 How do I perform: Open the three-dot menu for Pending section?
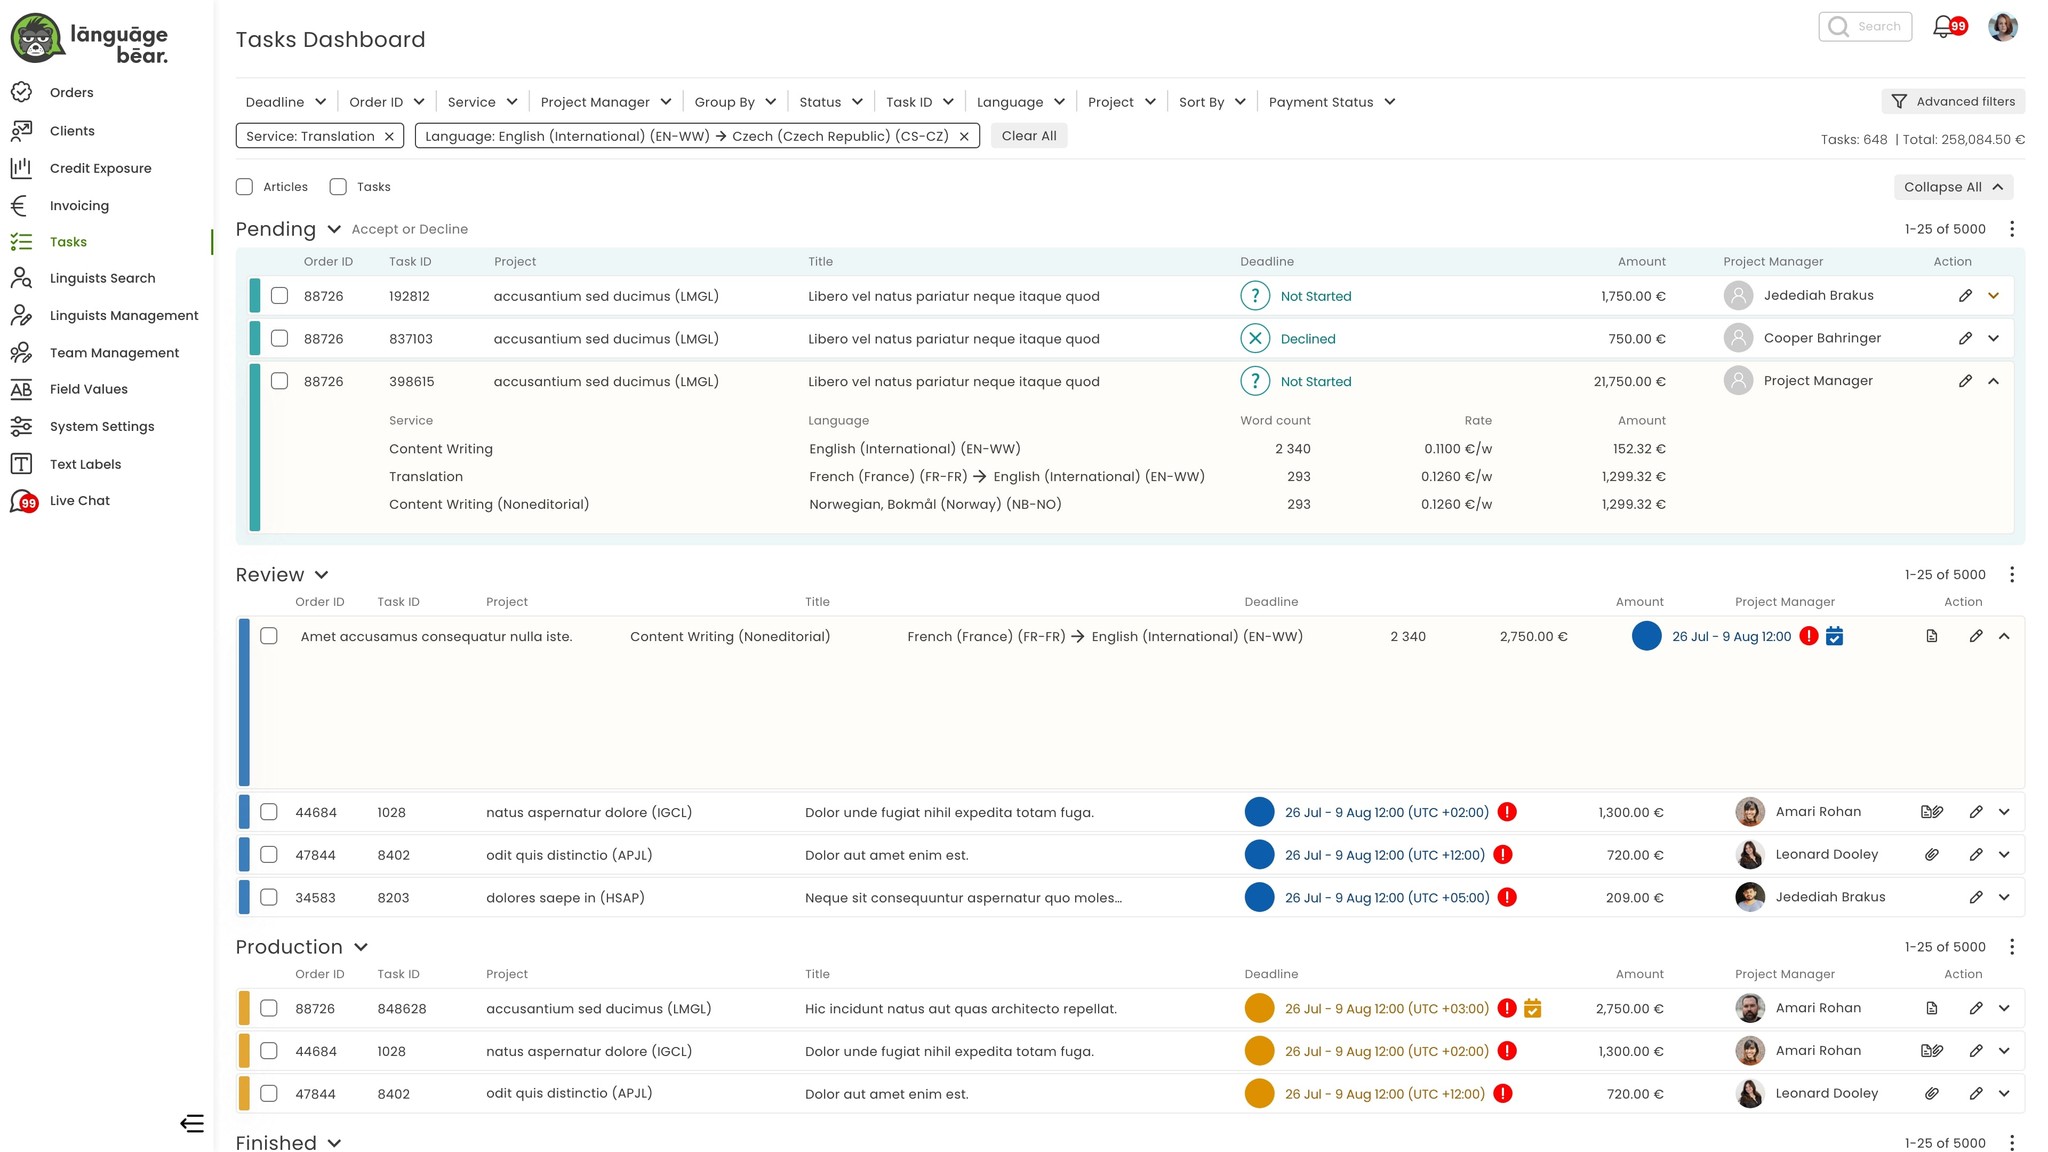click(x=2012, y=229)
